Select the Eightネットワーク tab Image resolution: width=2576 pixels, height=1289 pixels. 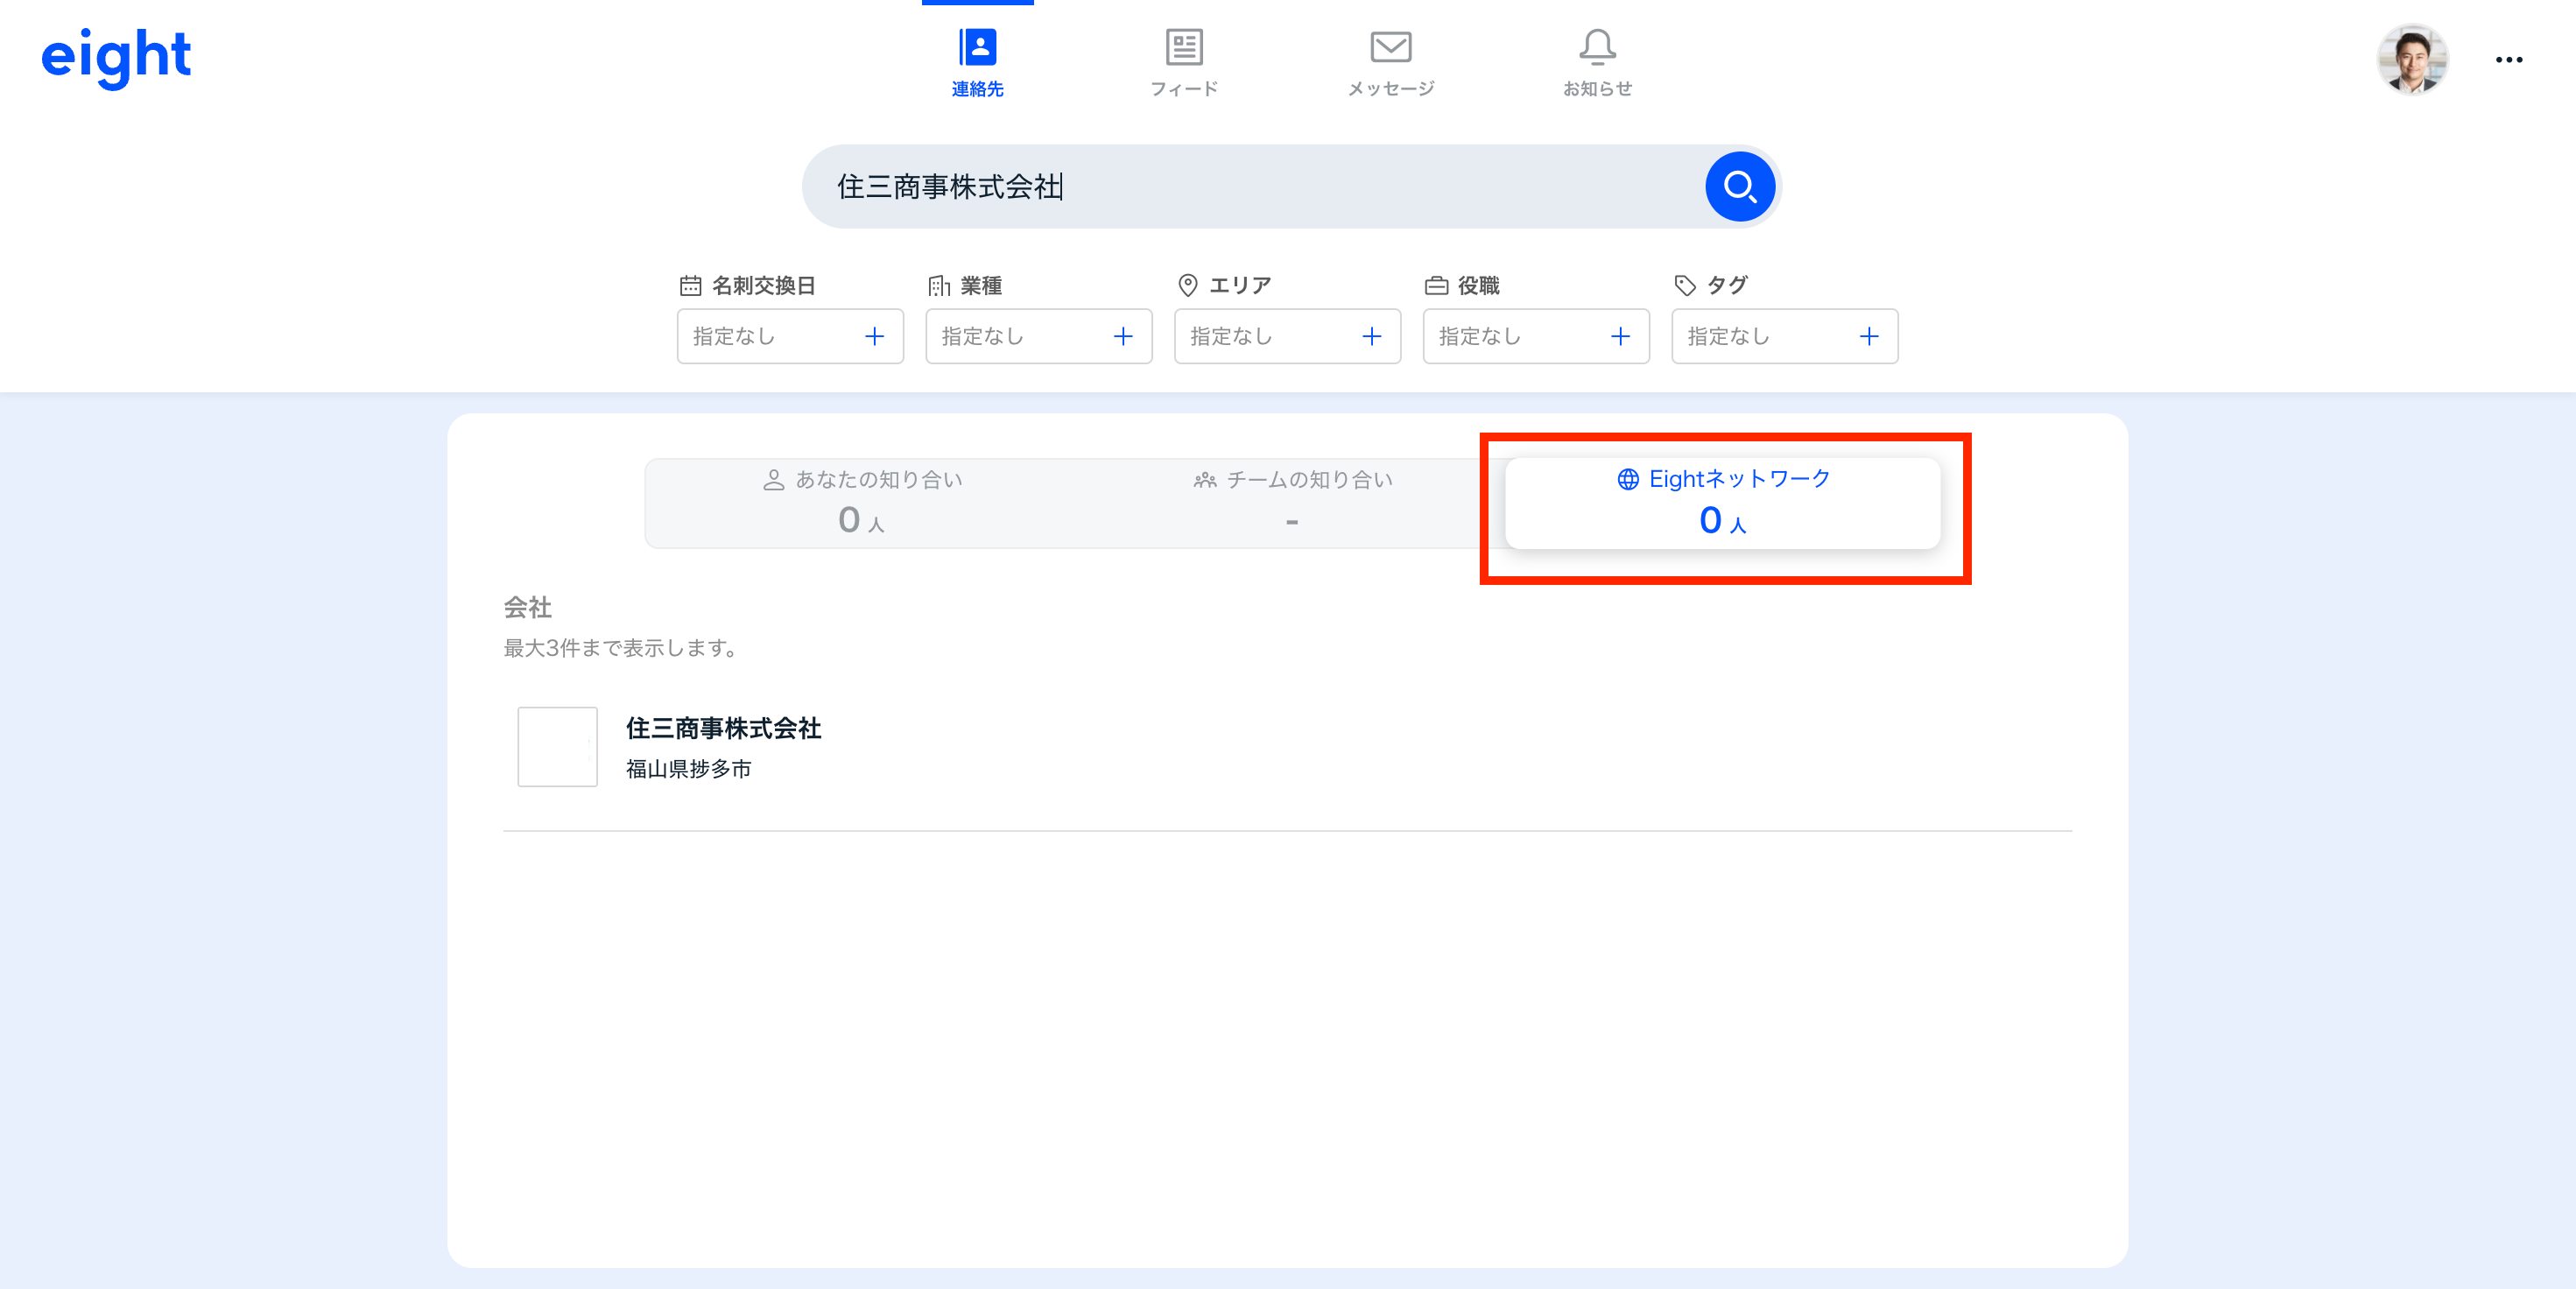(1723, 503)
